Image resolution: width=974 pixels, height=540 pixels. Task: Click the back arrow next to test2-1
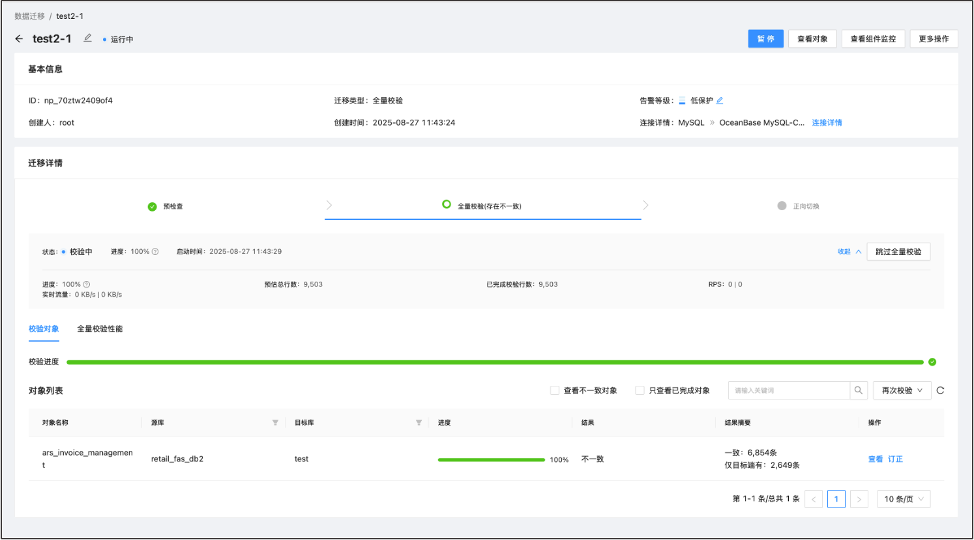coord(19,39)
